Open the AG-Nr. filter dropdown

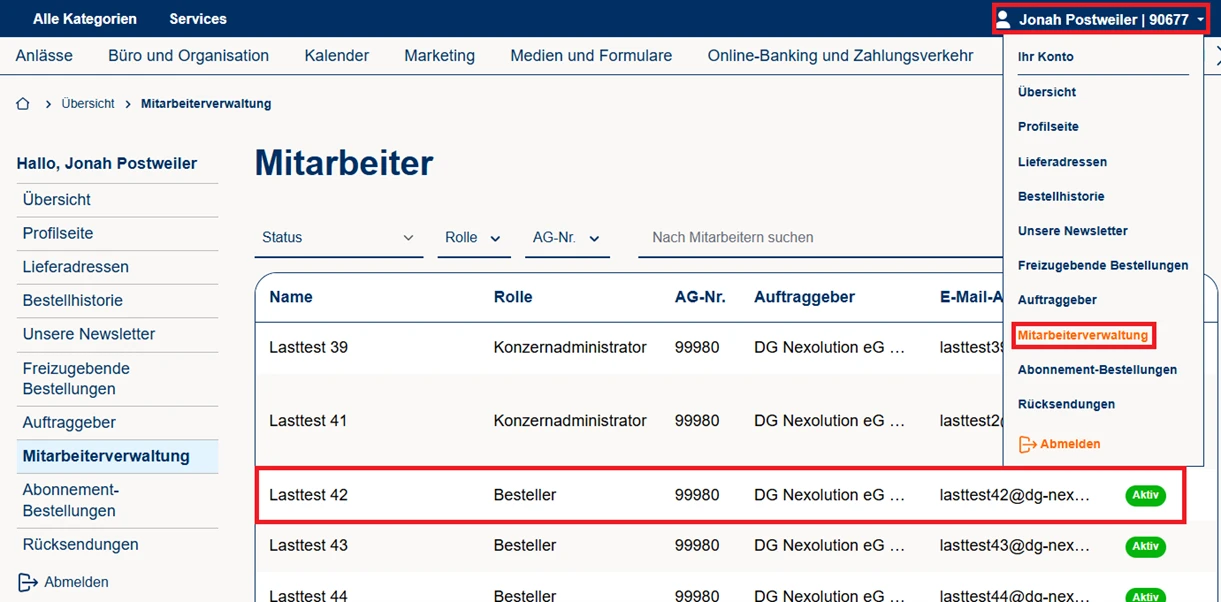pyautogui.click(x=566, y=238)
